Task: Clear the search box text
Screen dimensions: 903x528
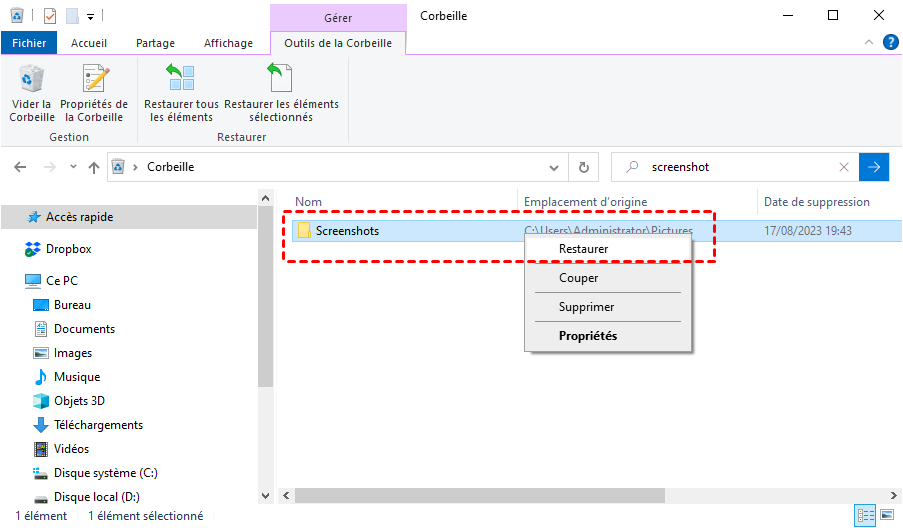Action: [844, 167]
